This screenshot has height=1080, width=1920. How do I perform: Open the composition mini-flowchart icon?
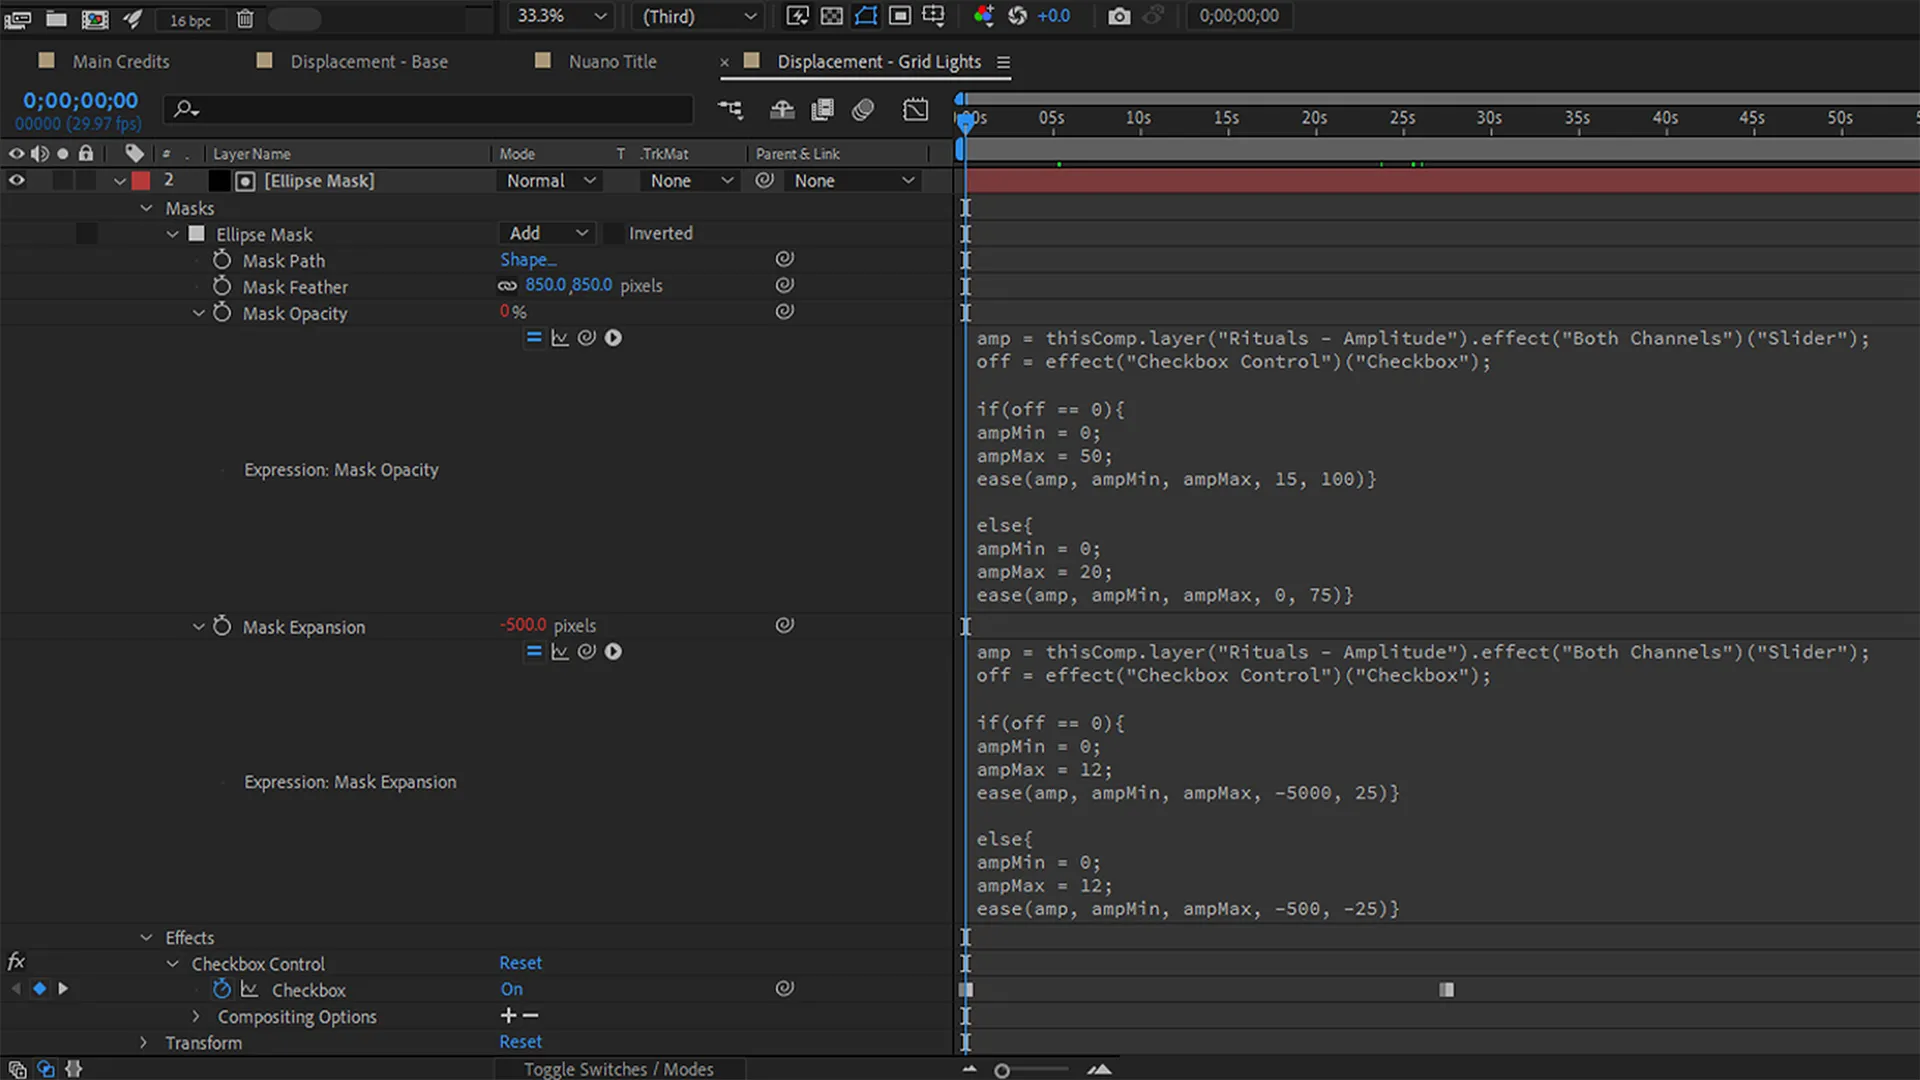730,109
